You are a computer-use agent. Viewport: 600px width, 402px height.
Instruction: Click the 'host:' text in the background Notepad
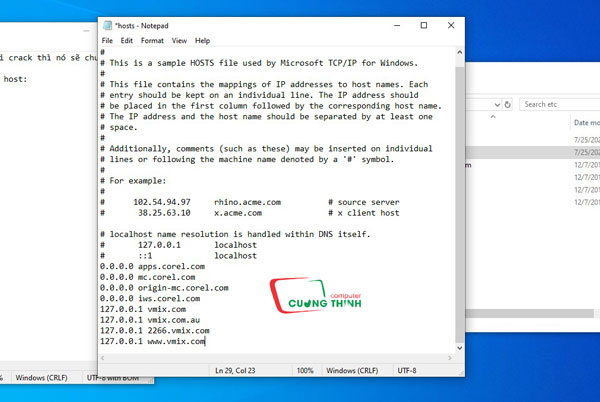pos(15,79)
